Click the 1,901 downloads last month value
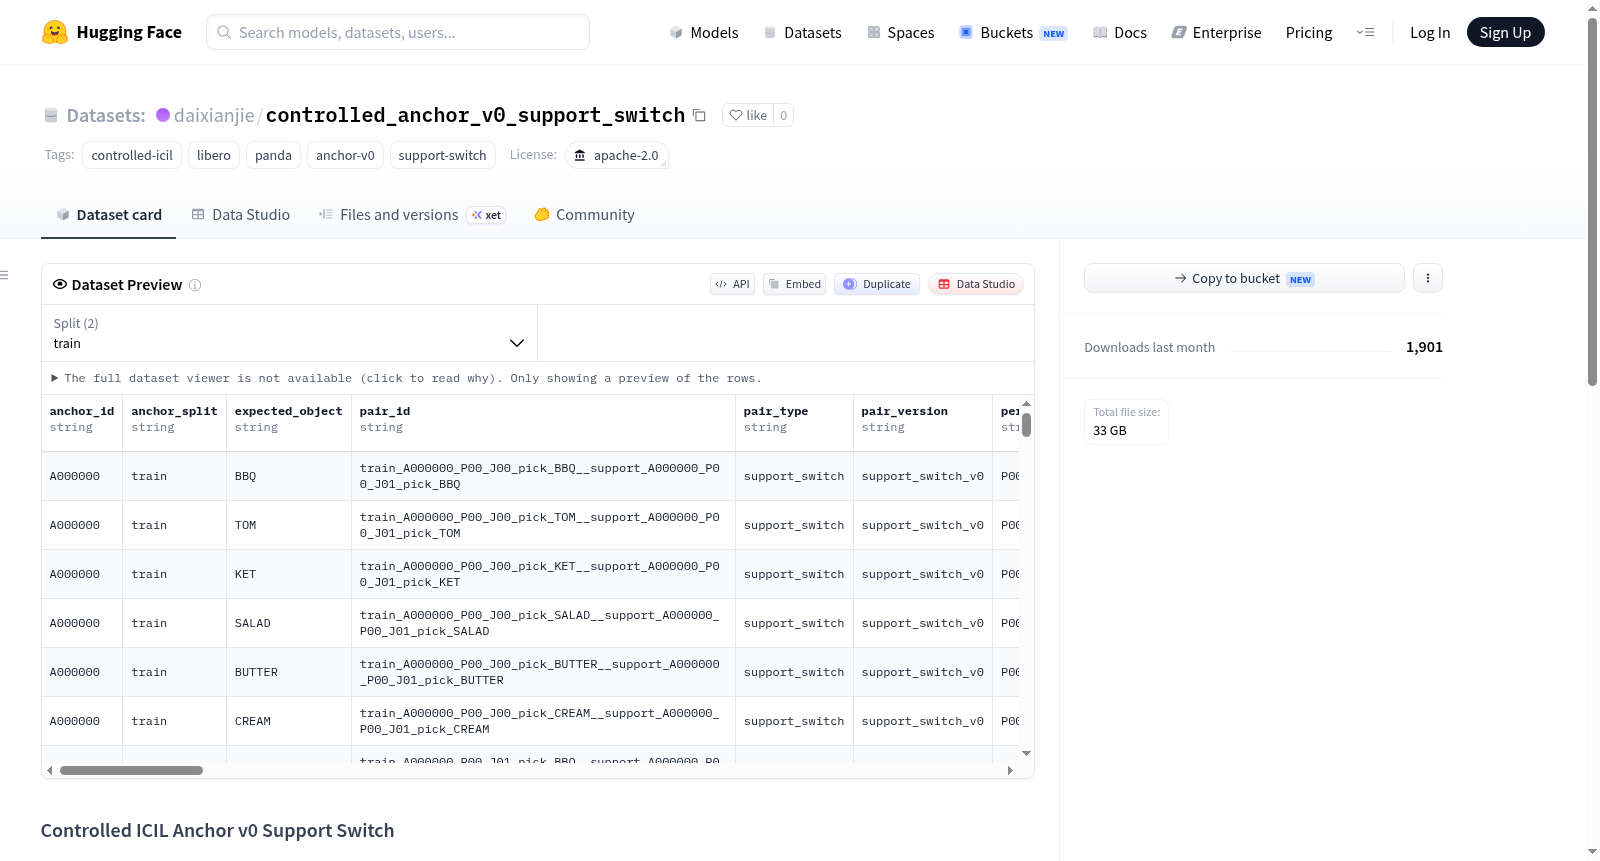The width and height of the screenshot is (1600, 861). [x=1424, y=347]
